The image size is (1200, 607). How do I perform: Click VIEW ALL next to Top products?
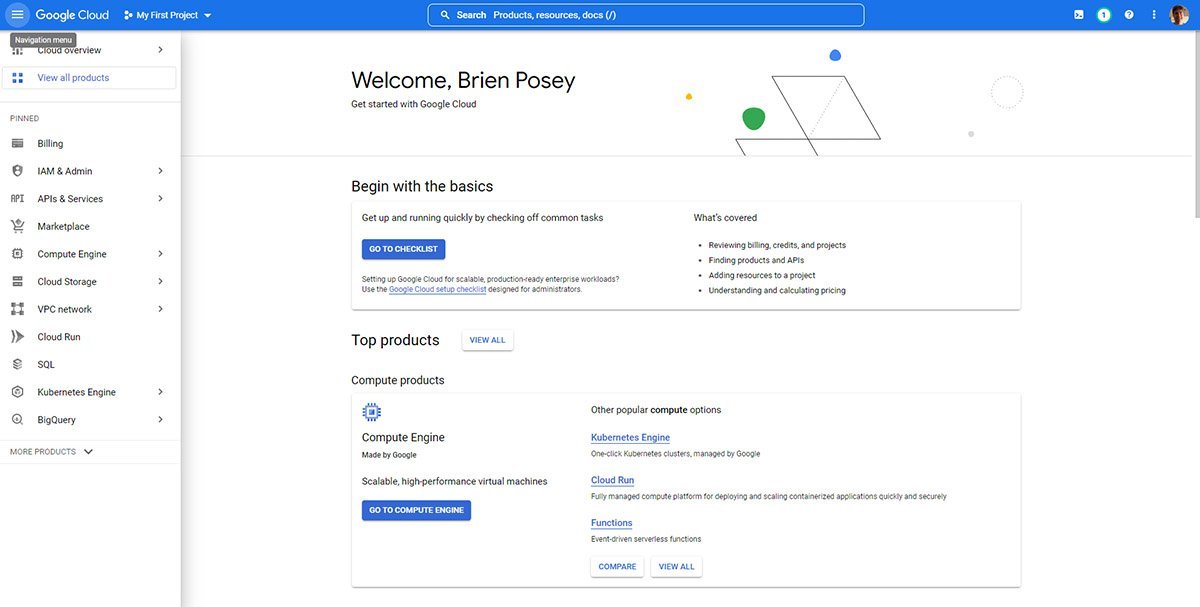coord(487,340)
